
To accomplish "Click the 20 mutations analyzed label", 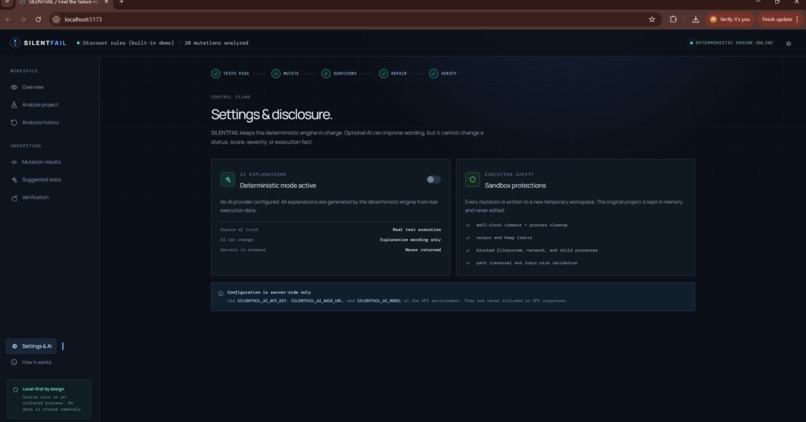I will (x=216, y=43).
